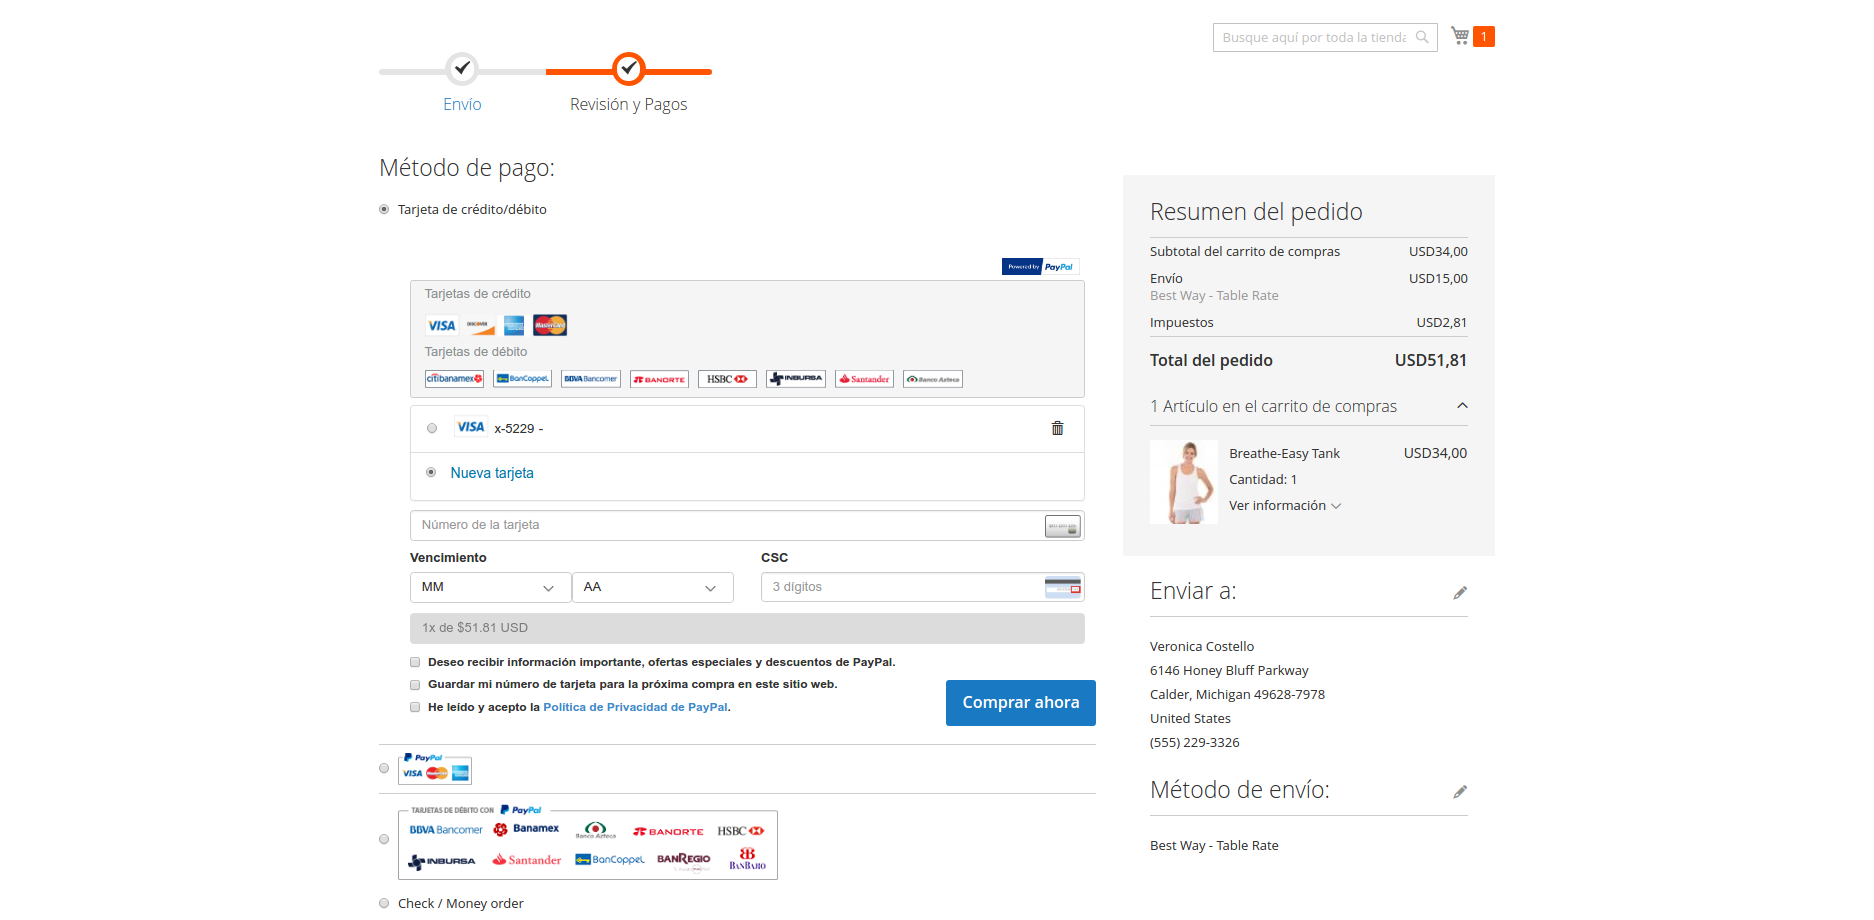Expand Ver información product details
The image size is (1874, 920).
pyautogui.click(x=1284, y=506)
